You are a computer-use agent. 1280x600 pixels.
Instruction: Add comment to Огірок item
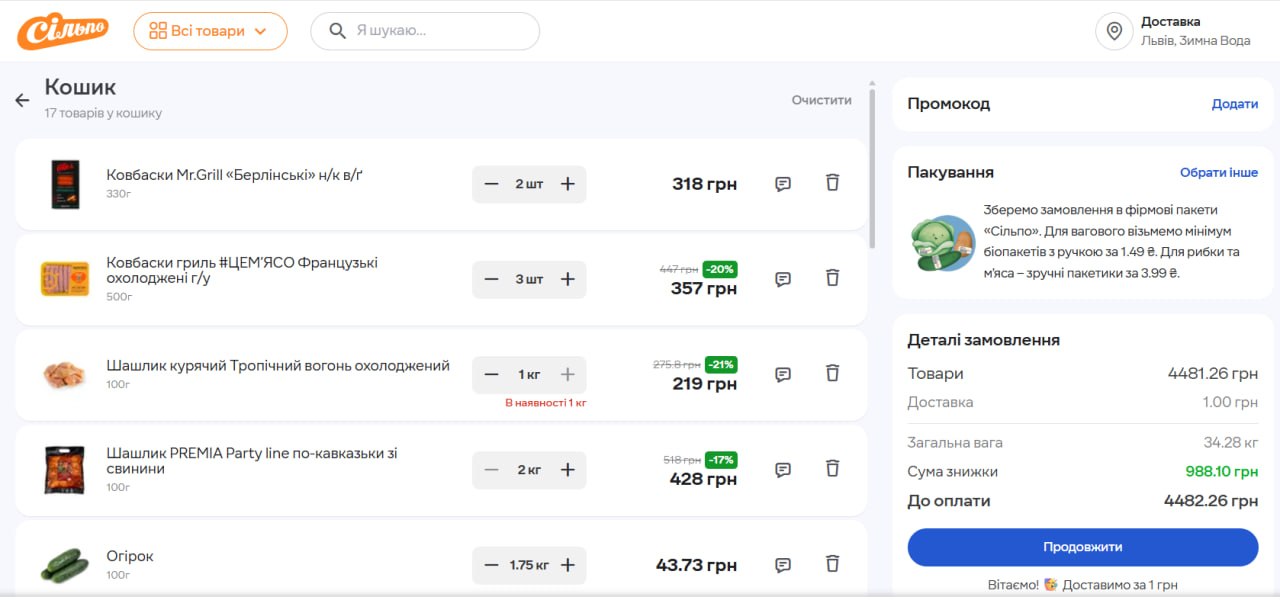point(783,565)
